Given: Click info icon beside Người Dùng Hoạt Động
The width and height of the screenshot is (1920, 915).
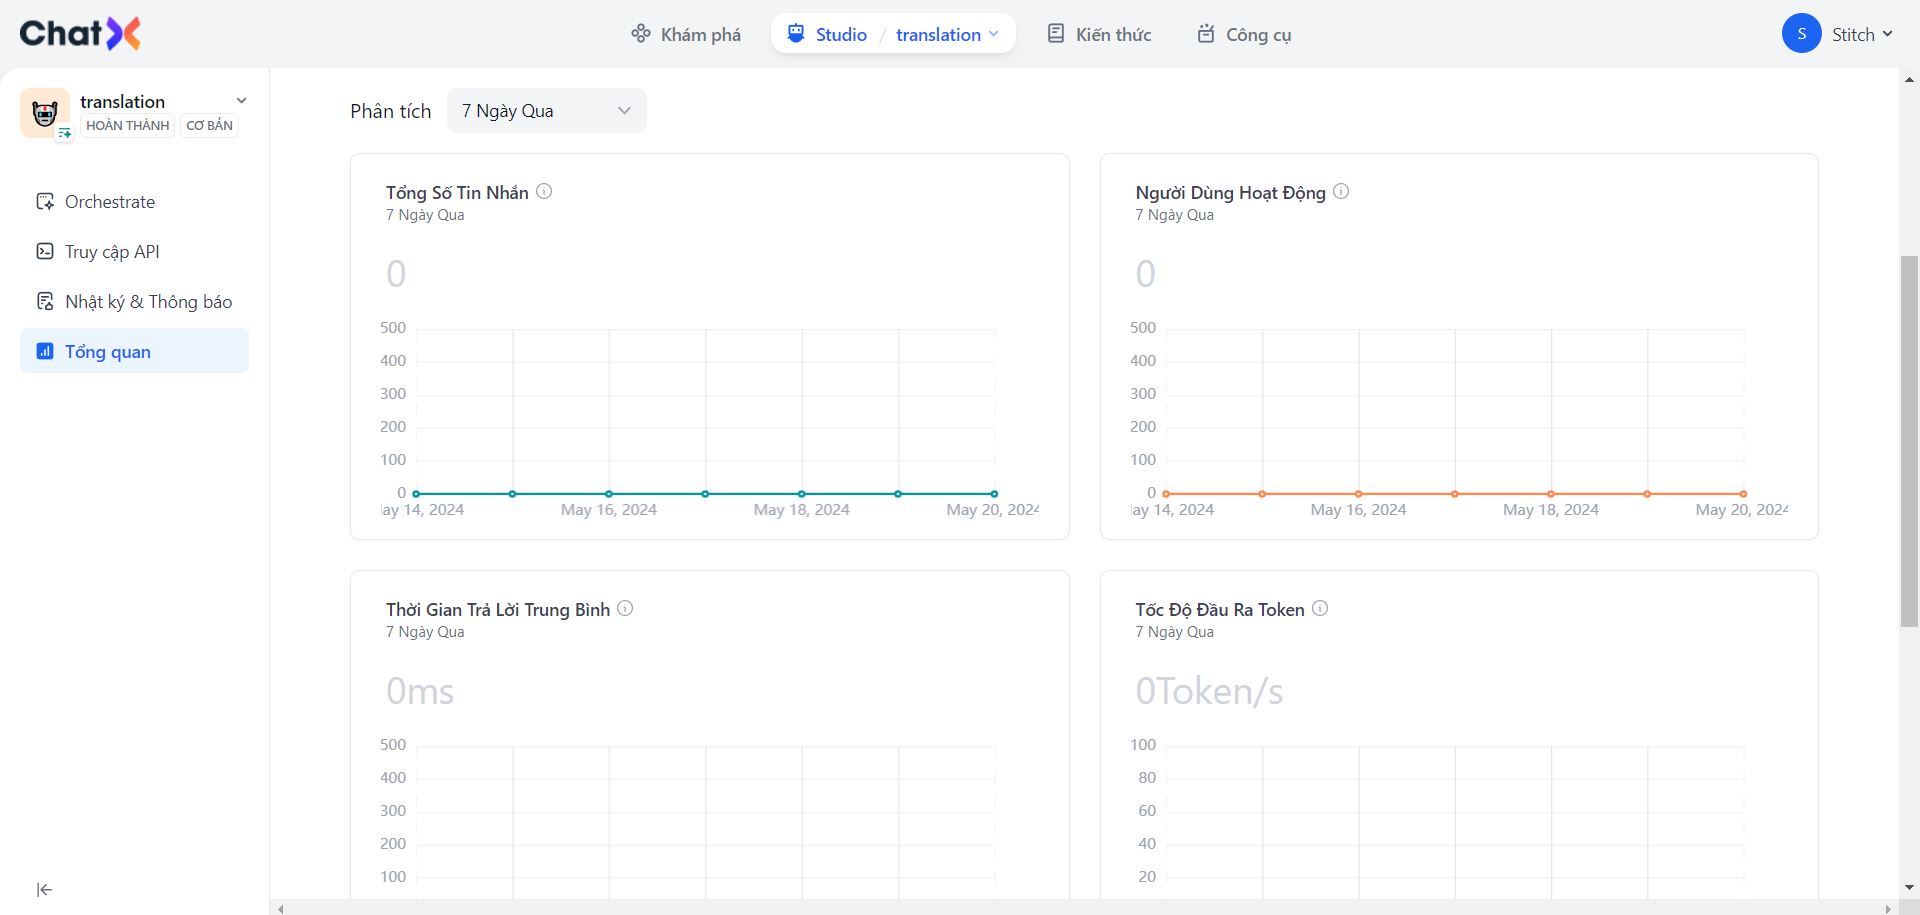Looking at the screenshot, I should (x=1341, y=191).
